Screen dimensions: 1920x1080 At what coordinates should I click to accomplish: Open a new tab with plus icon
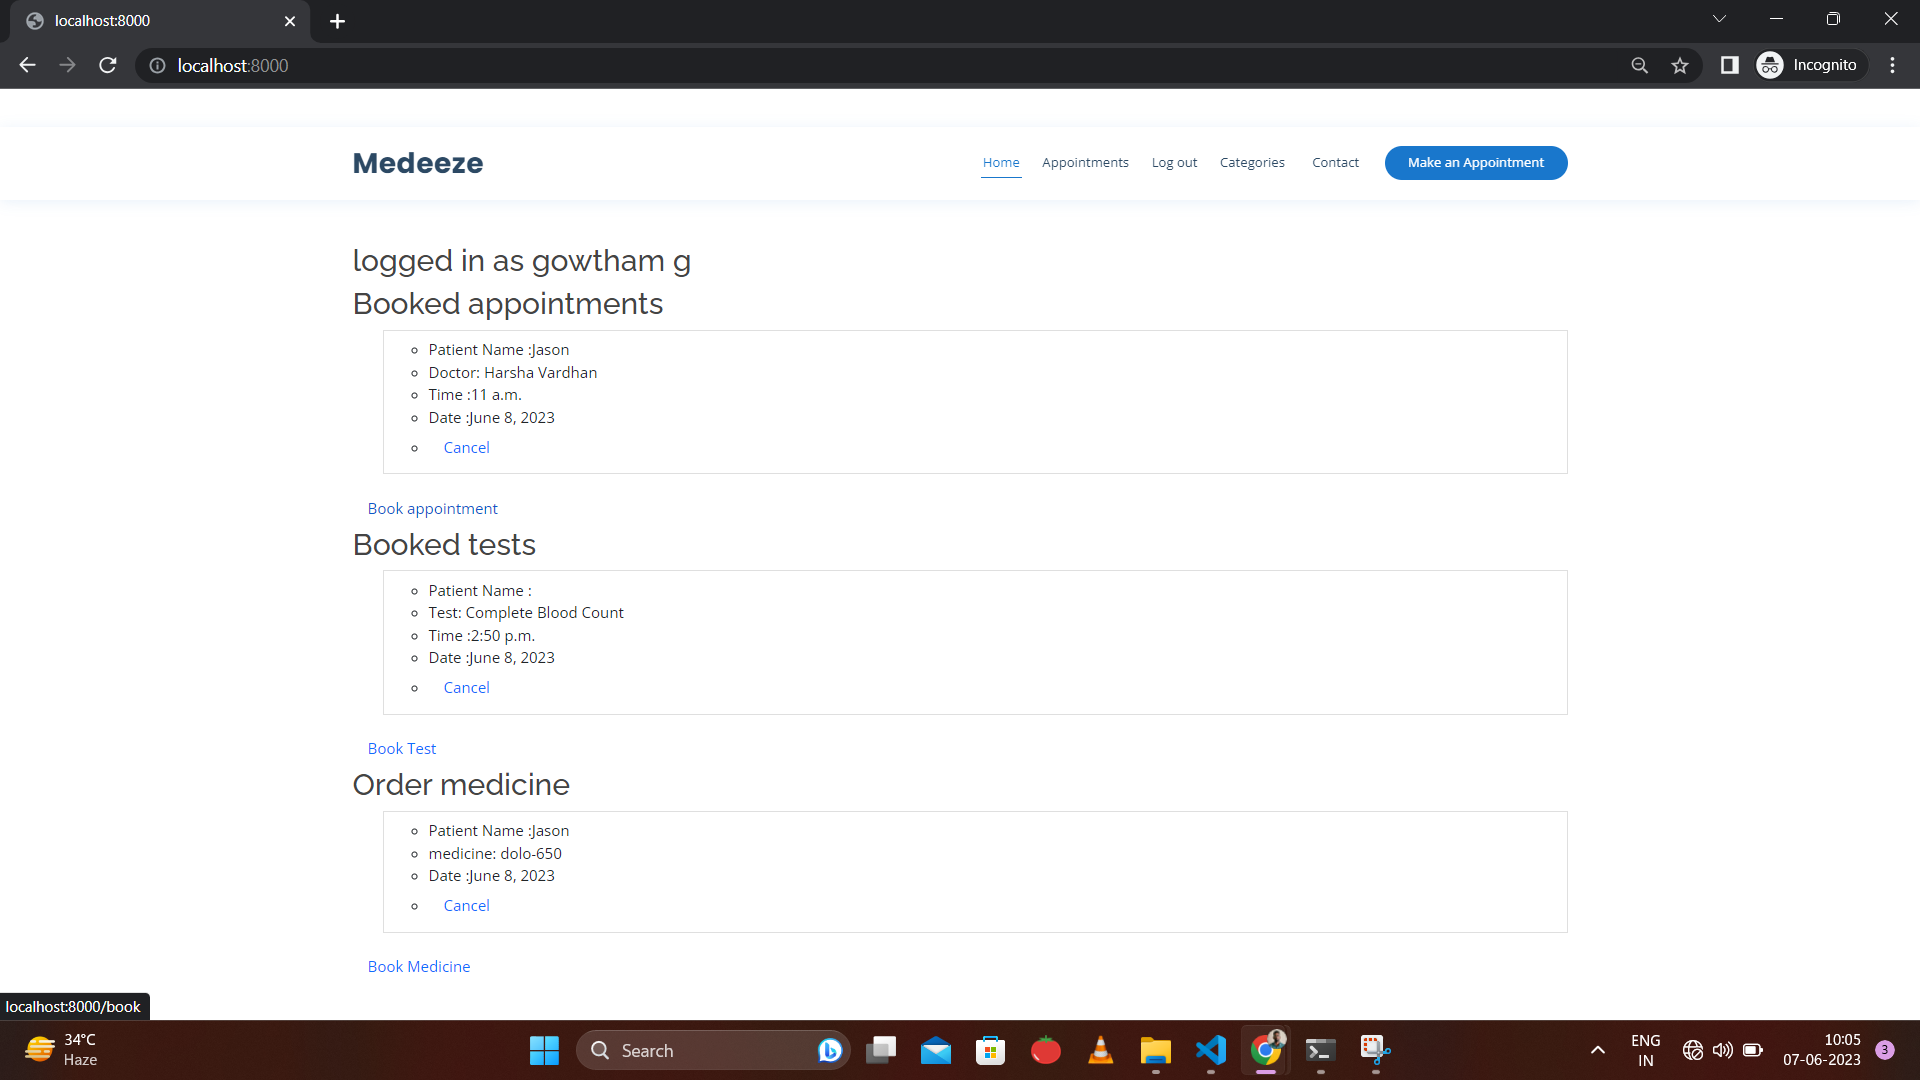[x=337, y=21]
